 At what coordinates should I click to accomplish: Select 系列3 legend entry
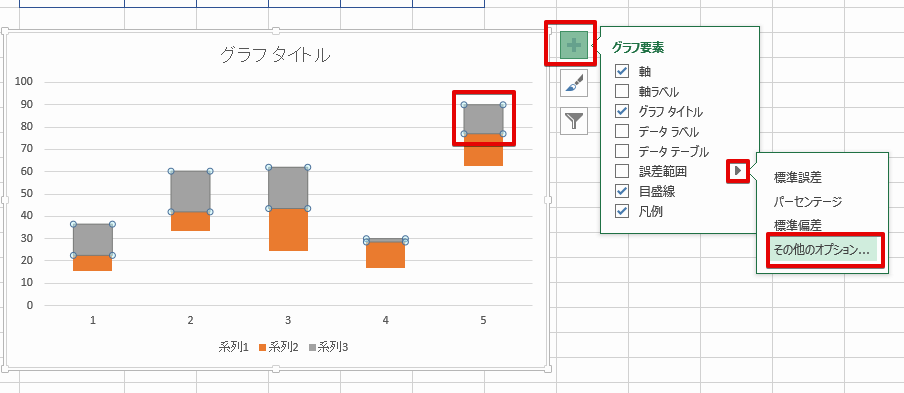click(329, 347)
